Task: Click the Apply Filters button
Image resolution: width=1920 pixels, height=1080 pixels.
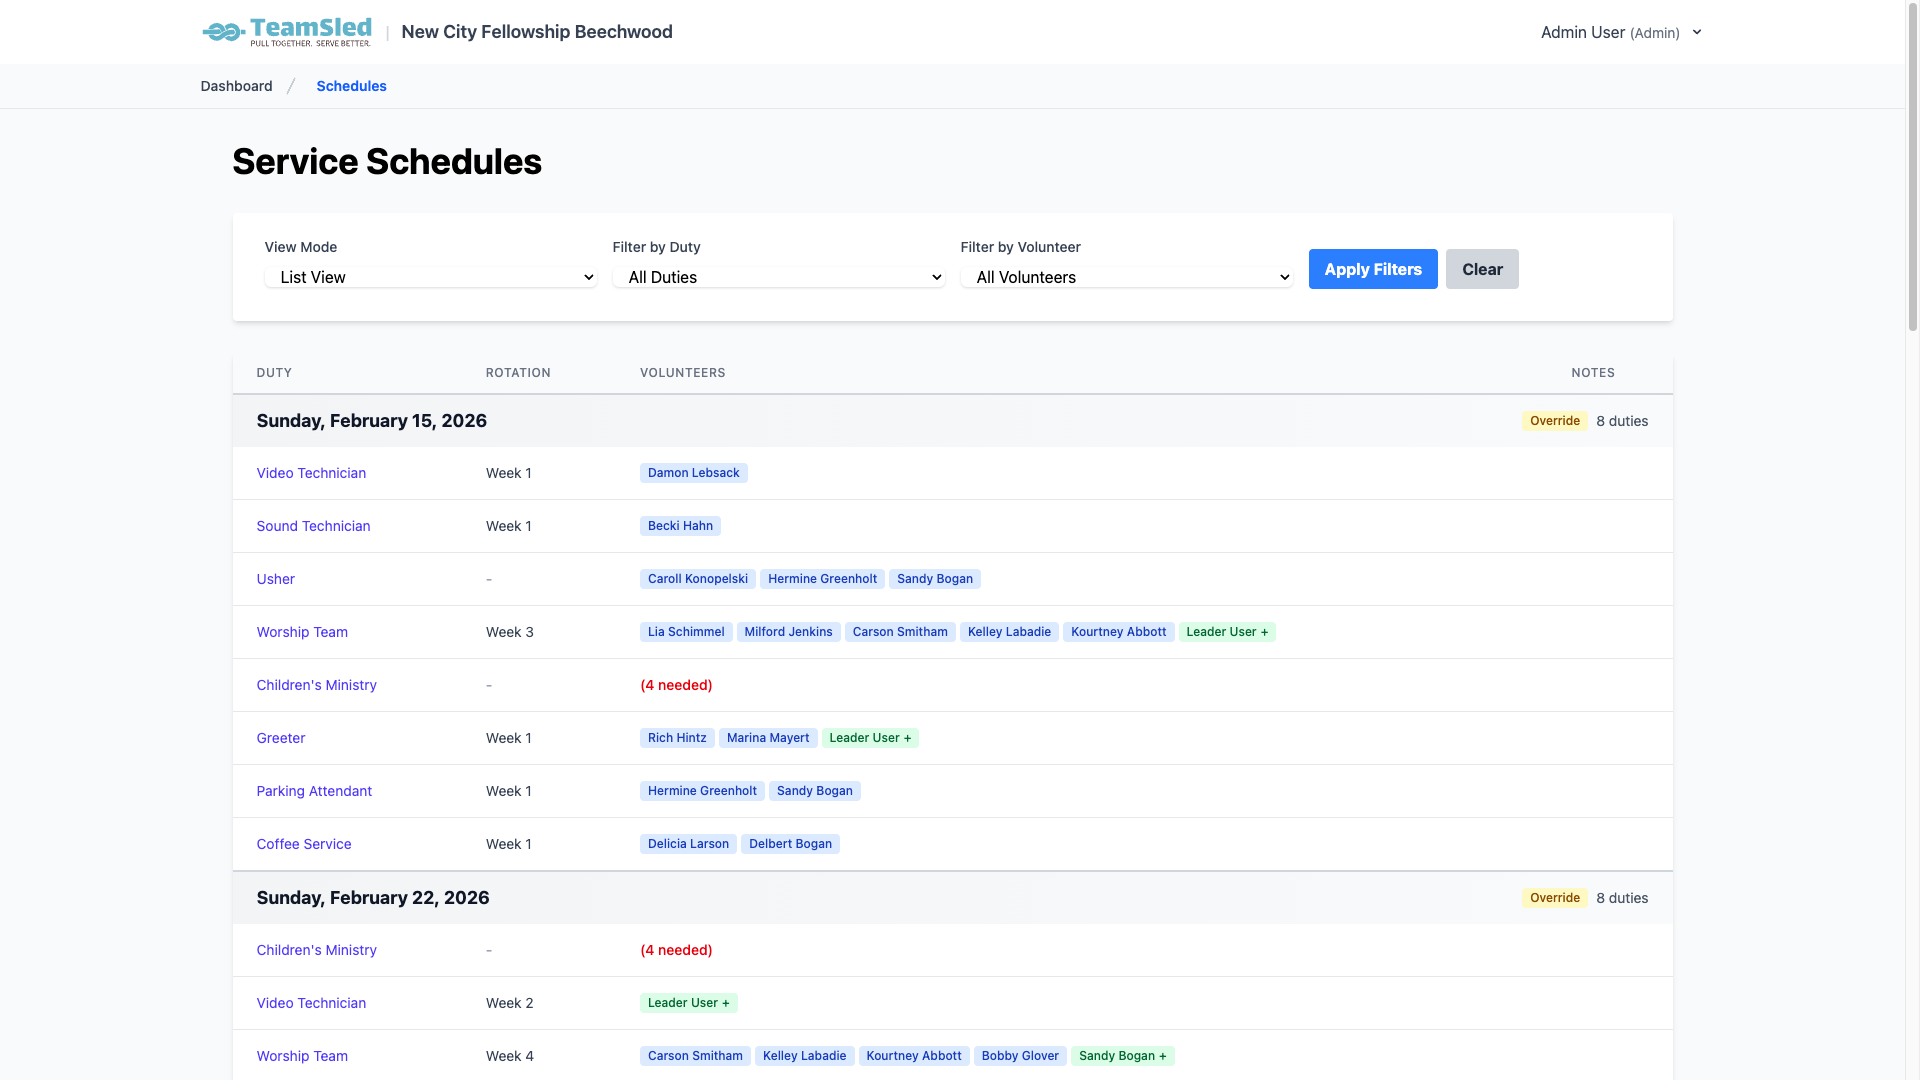Action: coord(1372,269)
